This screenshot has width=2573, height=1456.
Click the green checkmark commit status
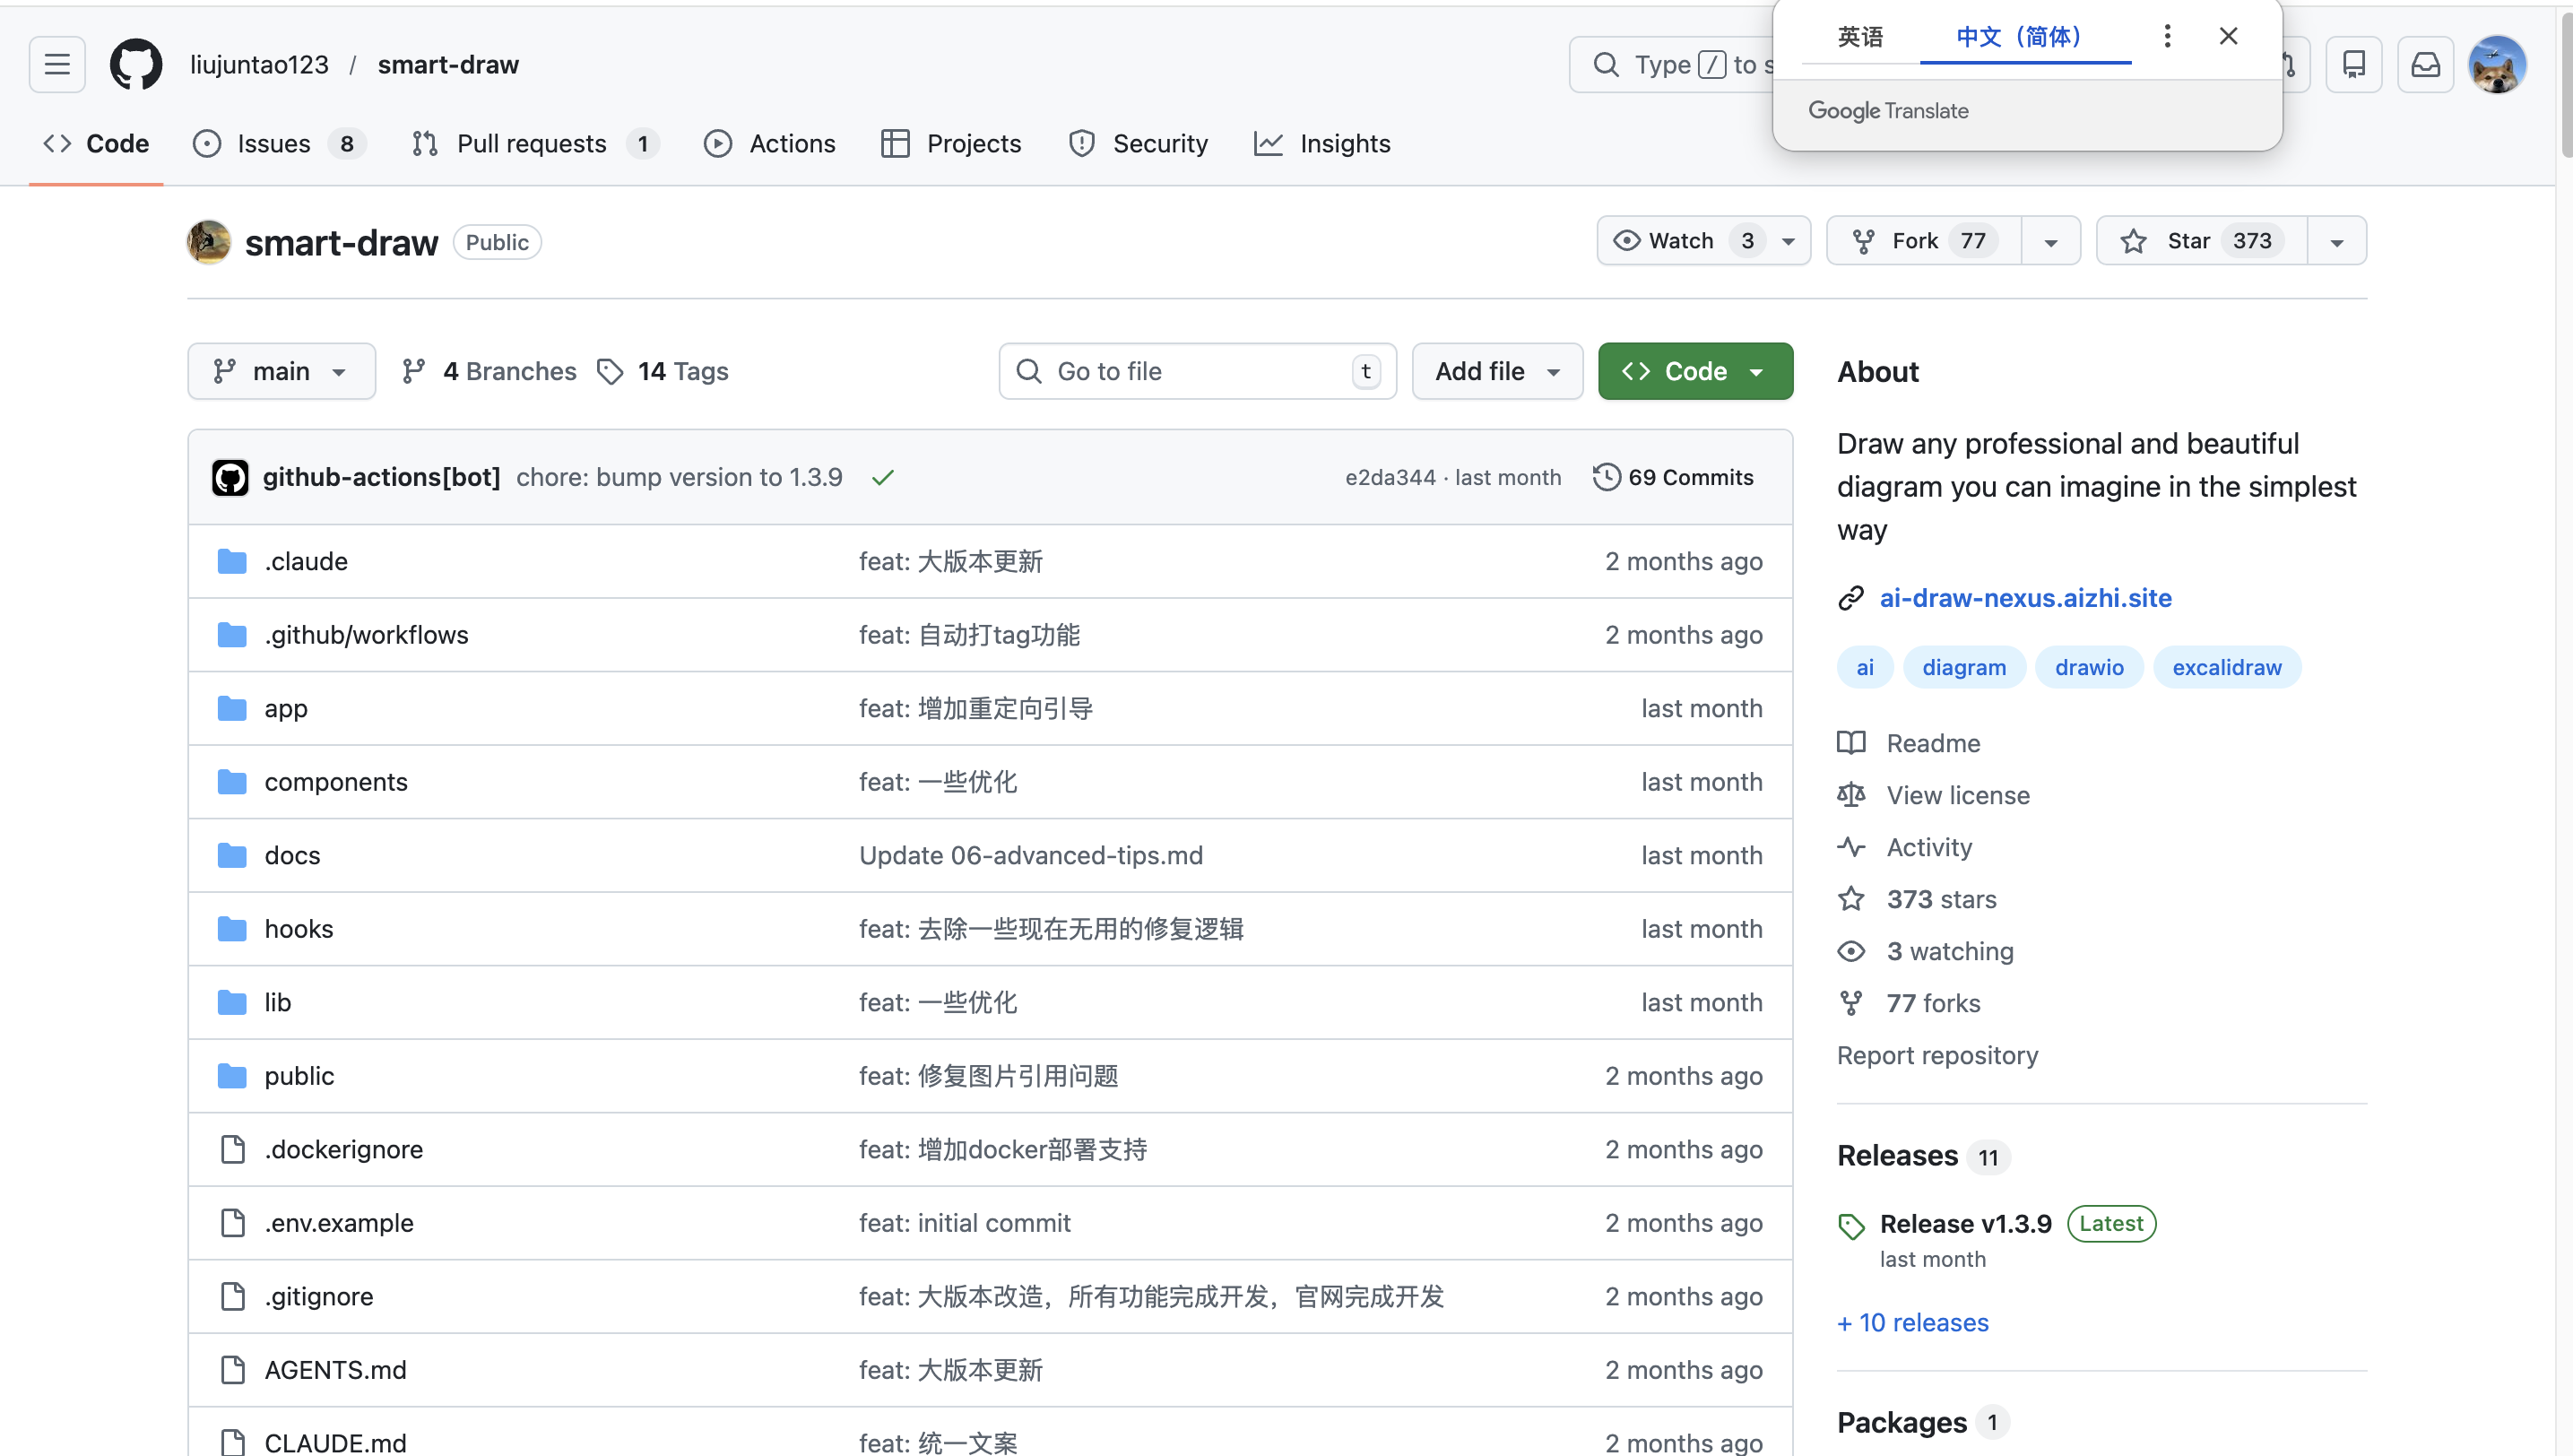882,478
